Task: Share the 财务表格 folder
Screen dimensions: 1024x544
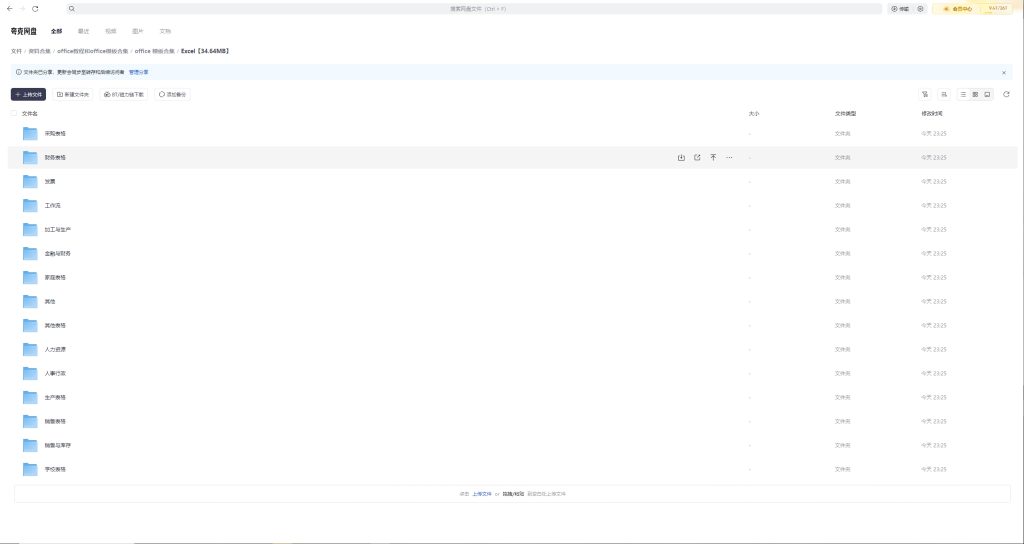Action: (x=697, y=157)
